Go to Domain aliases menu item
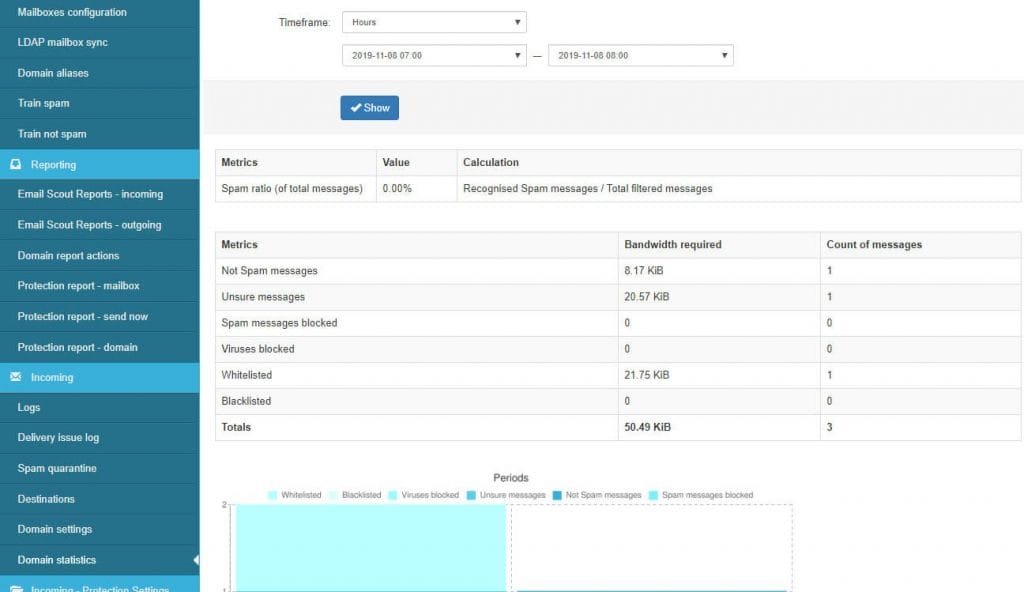The height and width of the screenshot is (592, 1024). point(53,73)
